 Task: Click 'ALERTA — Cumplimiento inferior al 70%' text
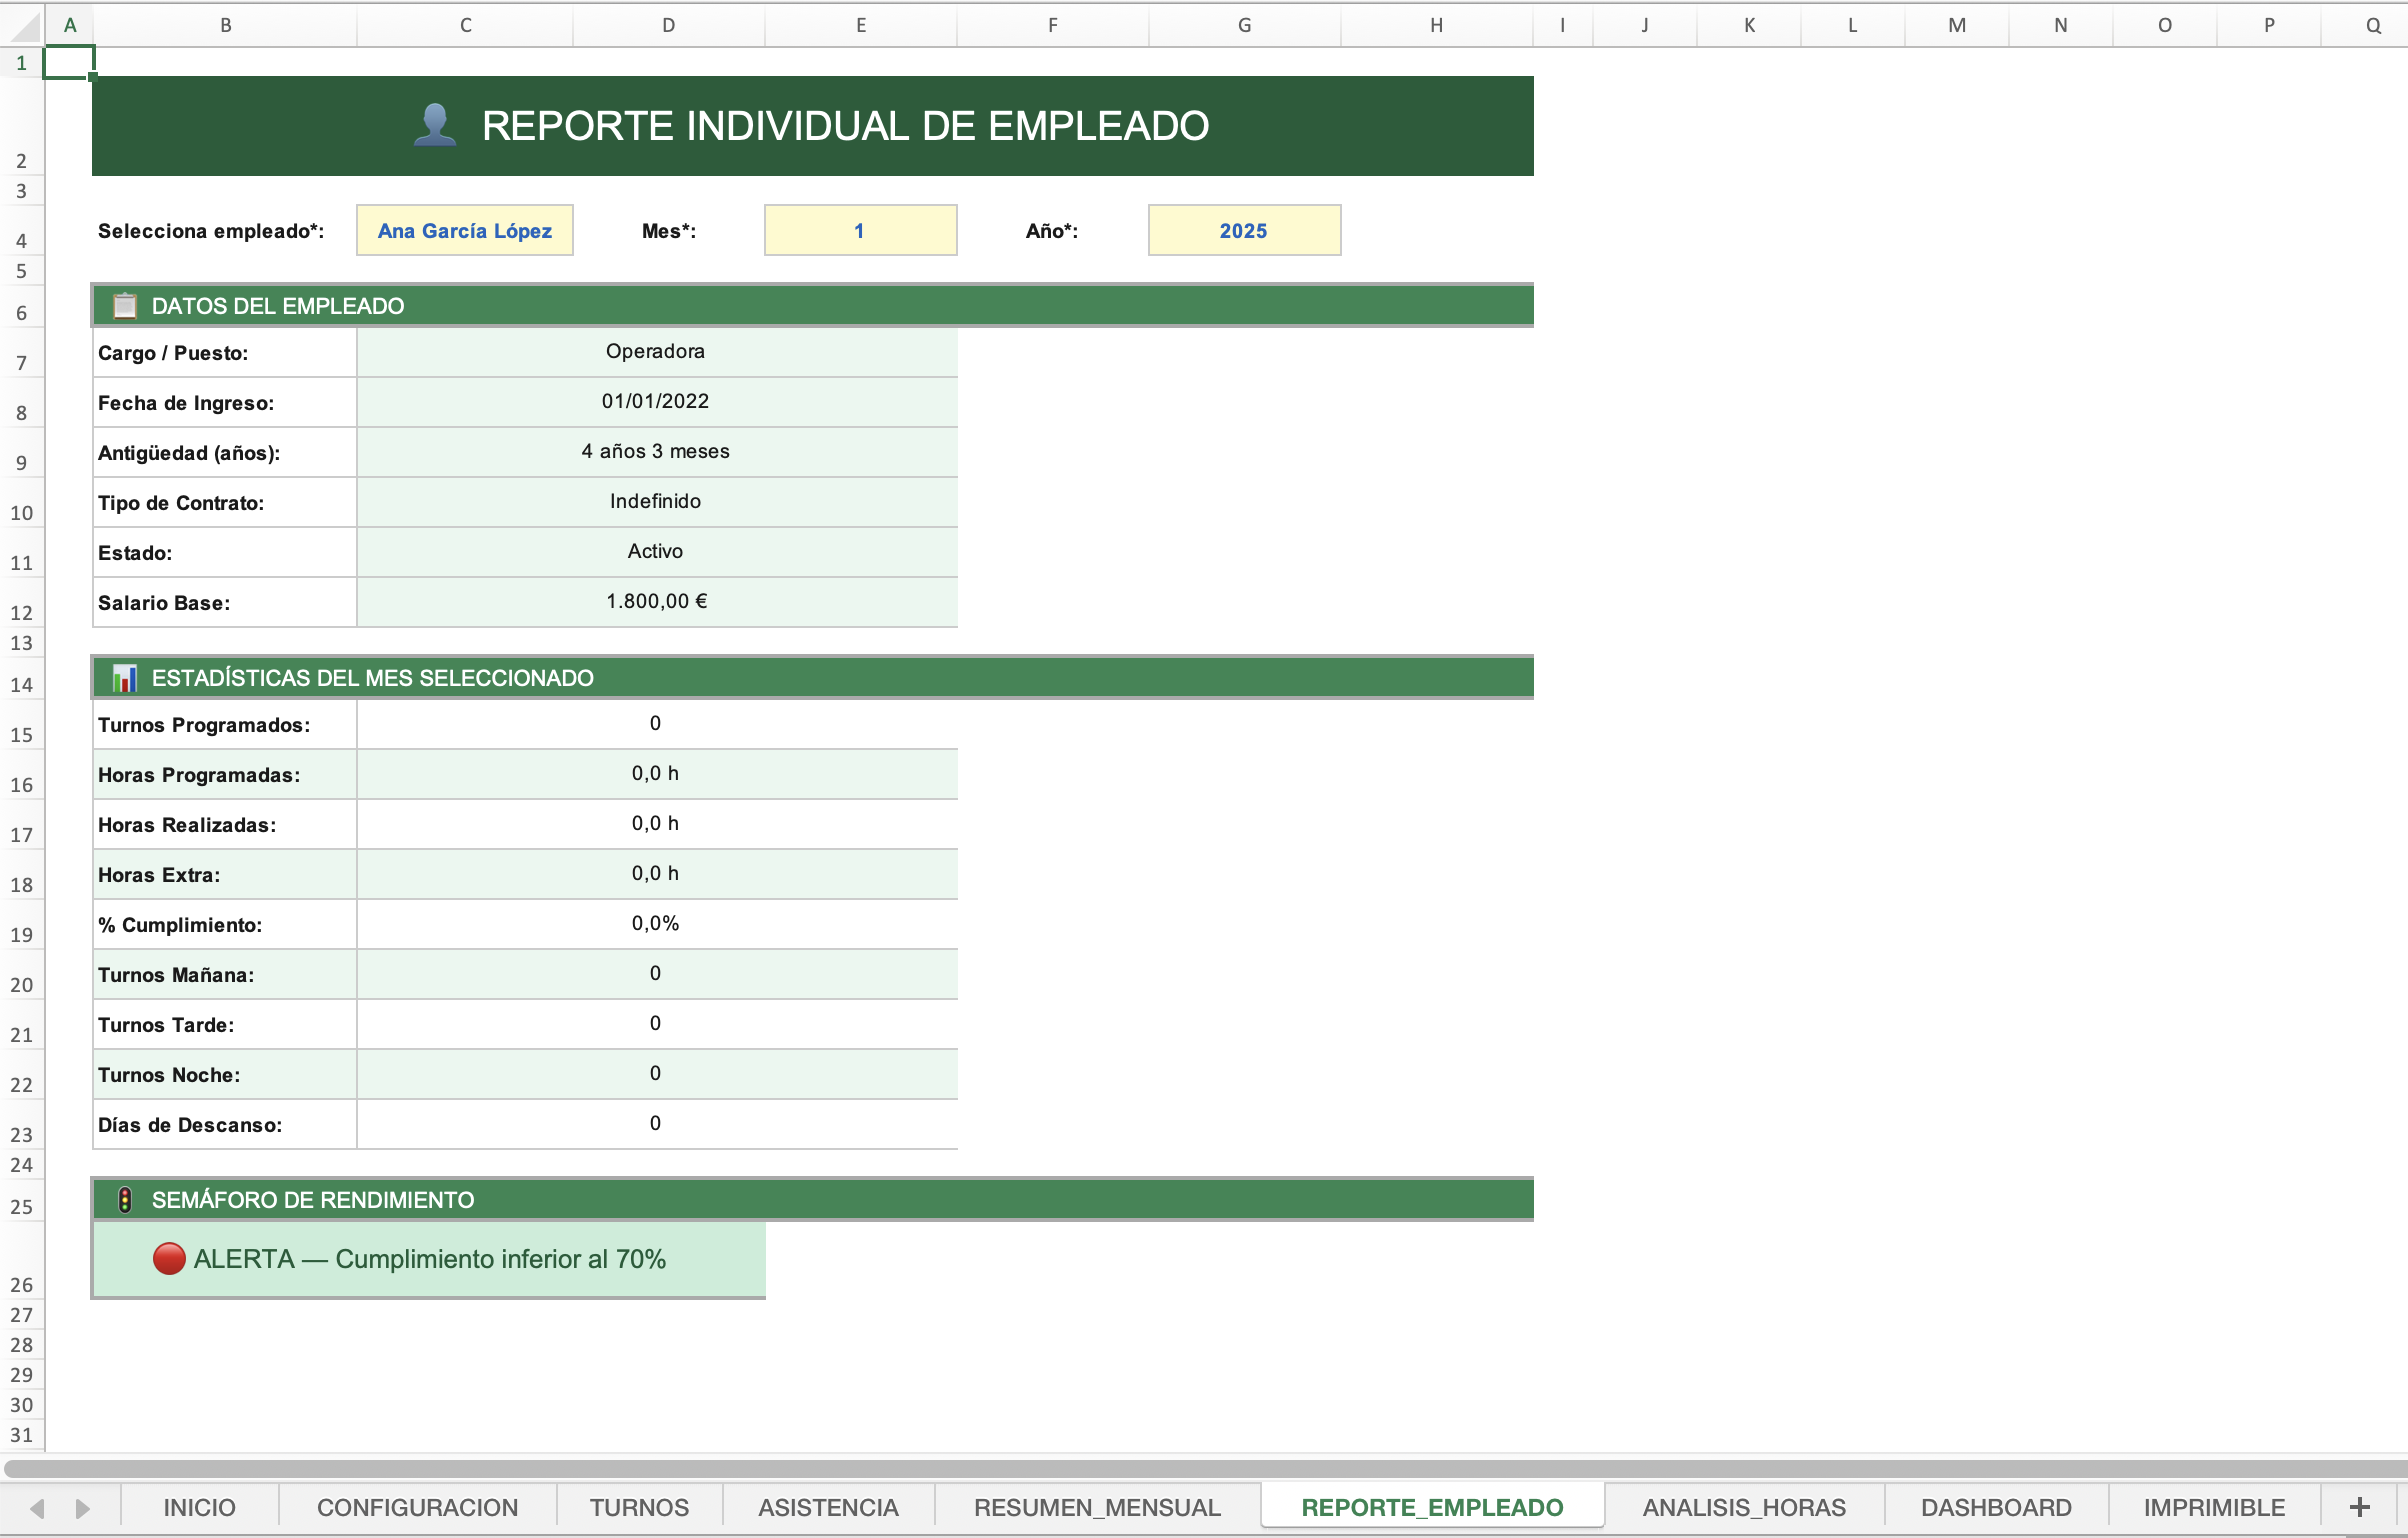430,1259
